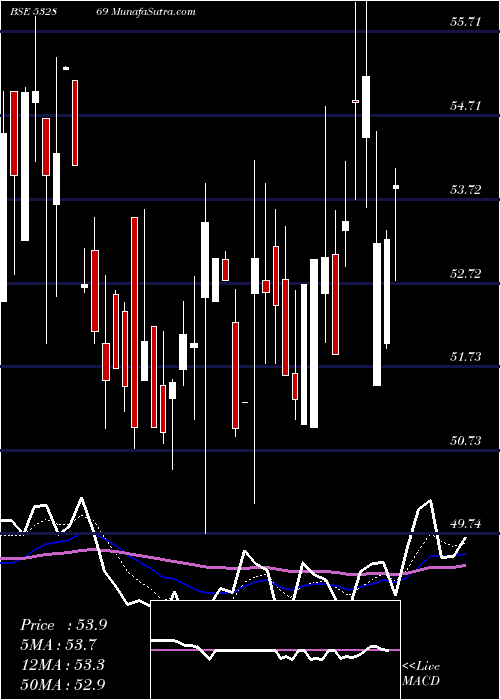Click the 5MA : 53.7 value

pos(59,645)
